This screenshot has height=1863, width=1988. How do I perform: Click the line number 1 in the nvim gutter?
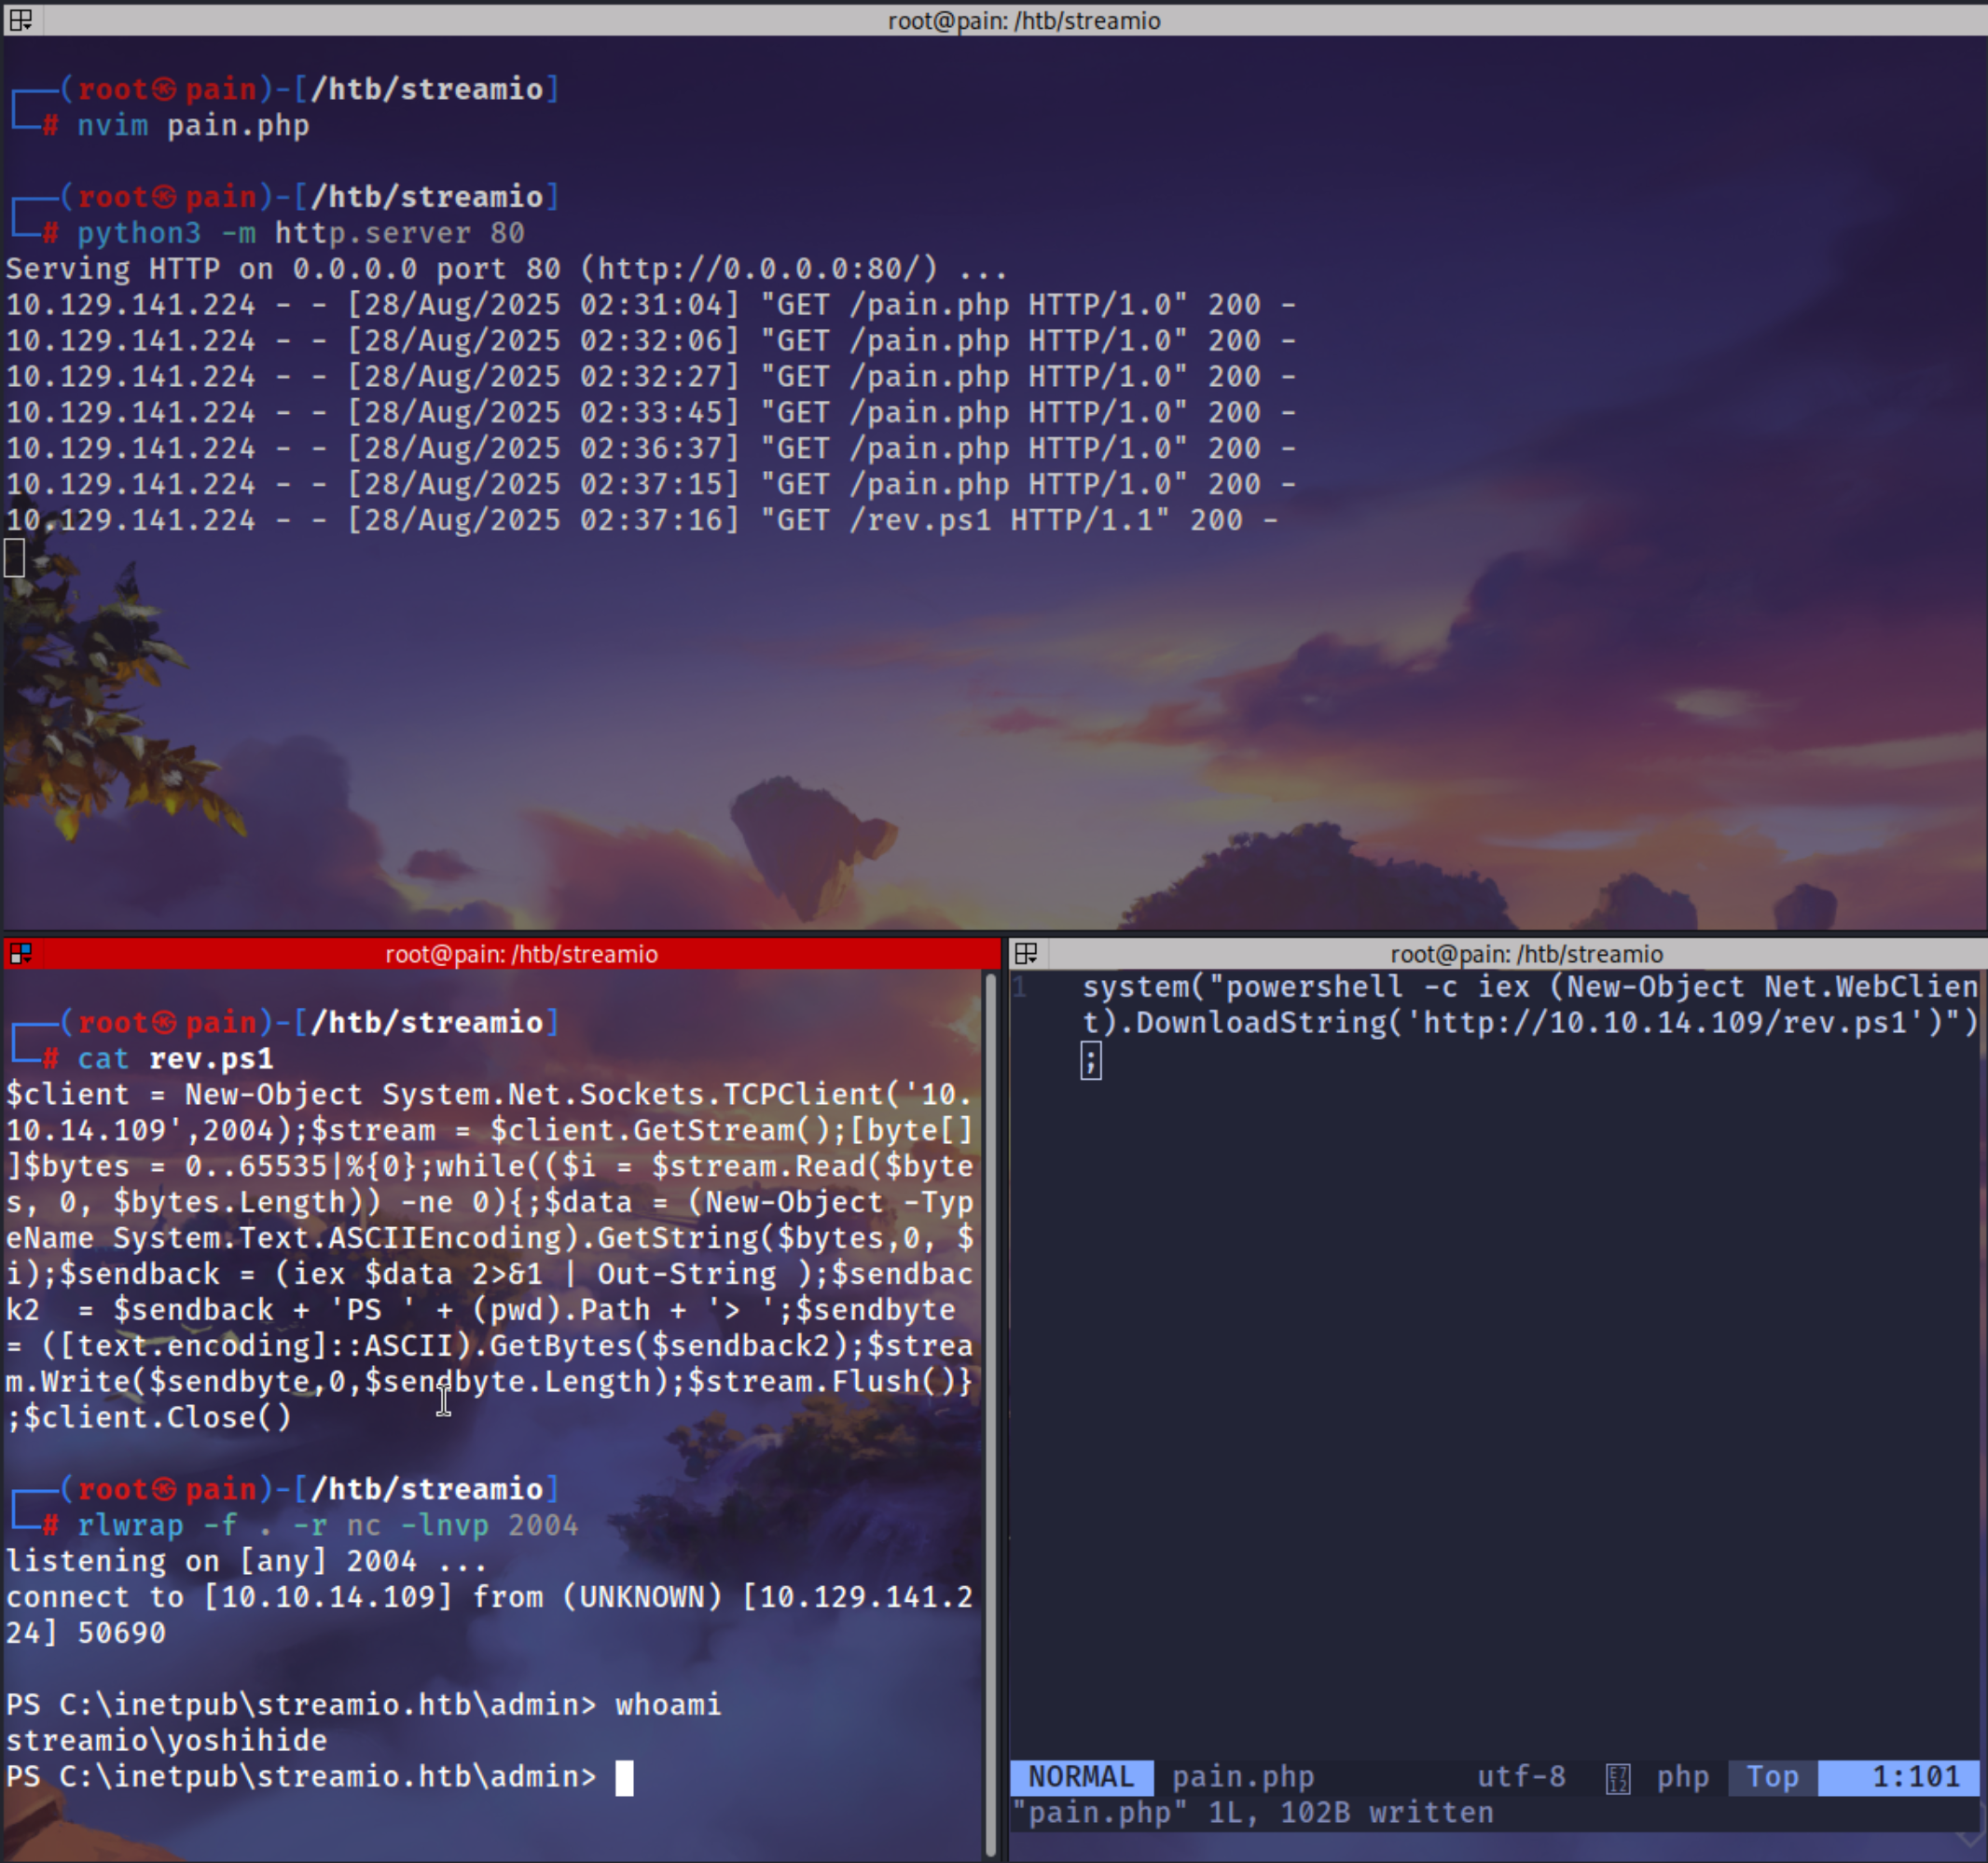click(x=1020, y=987)
